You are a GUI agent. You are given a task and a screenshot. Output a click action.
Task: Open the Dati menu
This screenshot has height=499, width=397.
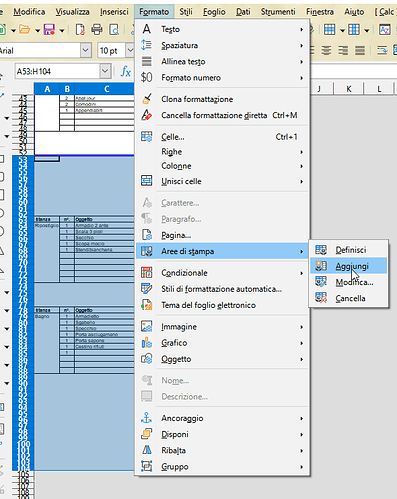point(243,12)
